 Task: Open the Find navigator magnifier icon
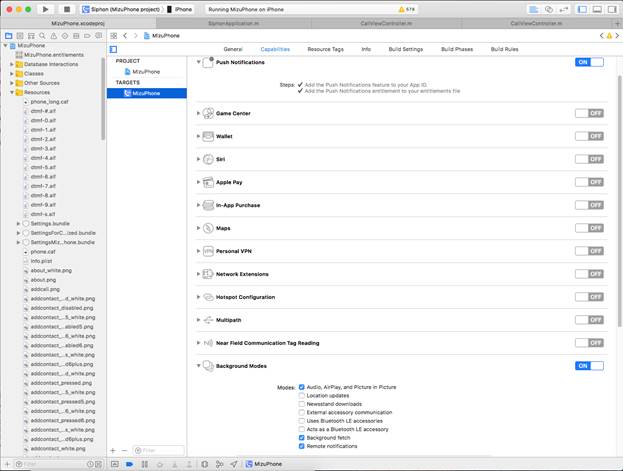(42, 36)
